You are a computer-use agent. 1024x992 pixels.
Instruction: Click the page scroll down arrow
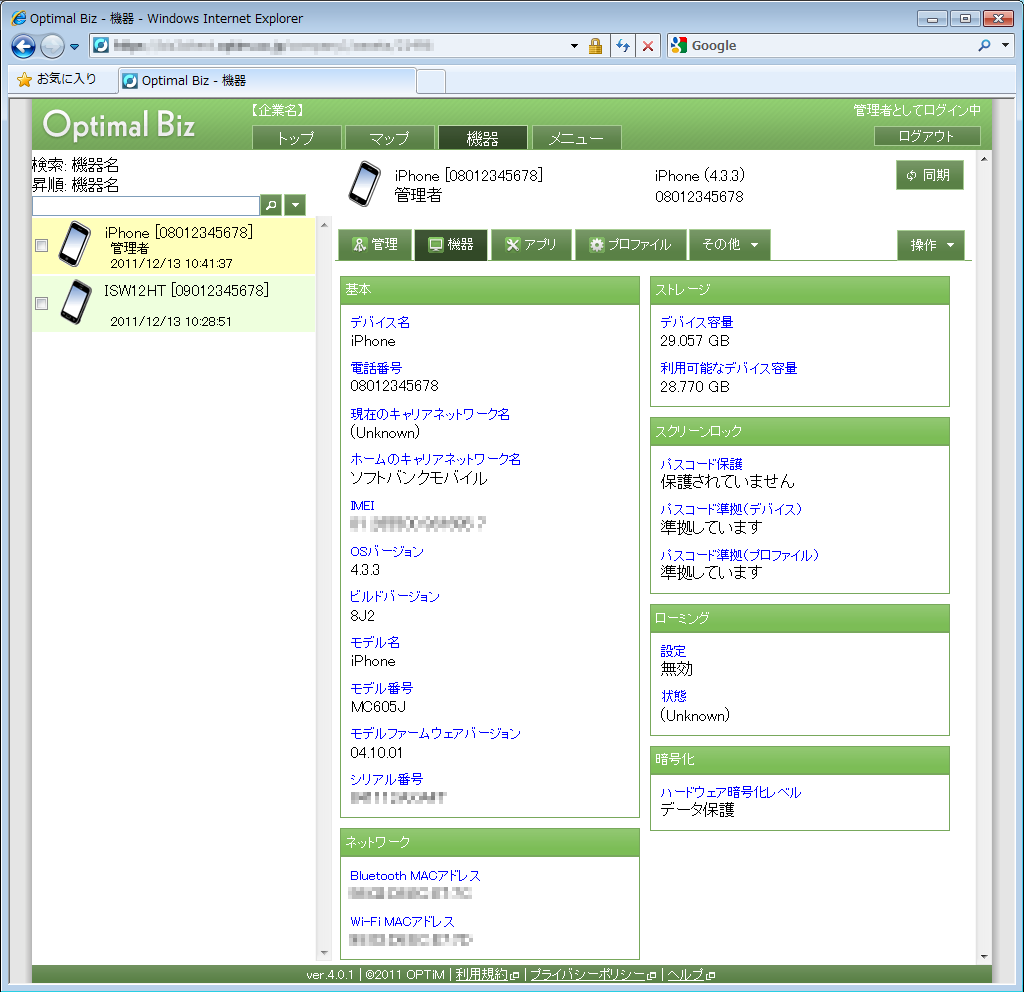tap(984, 957)
